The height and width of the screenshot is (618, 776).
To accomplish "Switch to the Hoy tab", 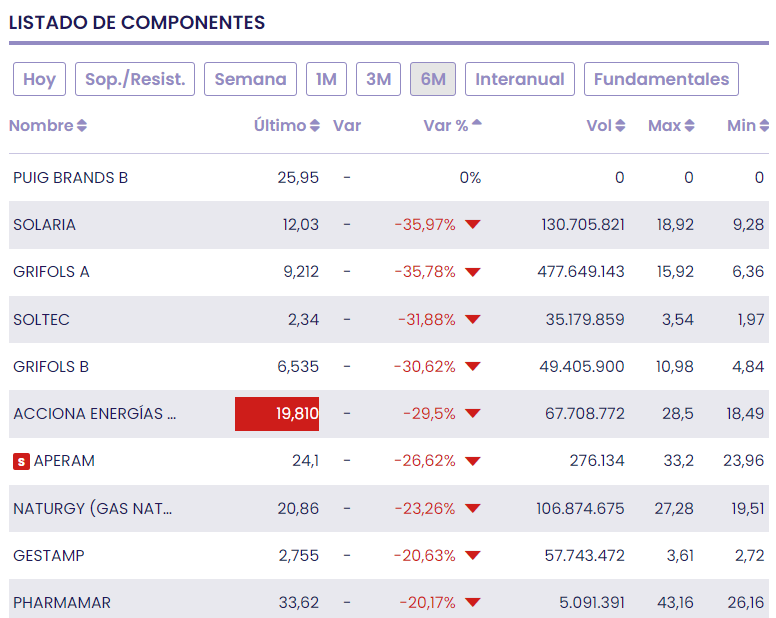I will (x=40, y=79).
